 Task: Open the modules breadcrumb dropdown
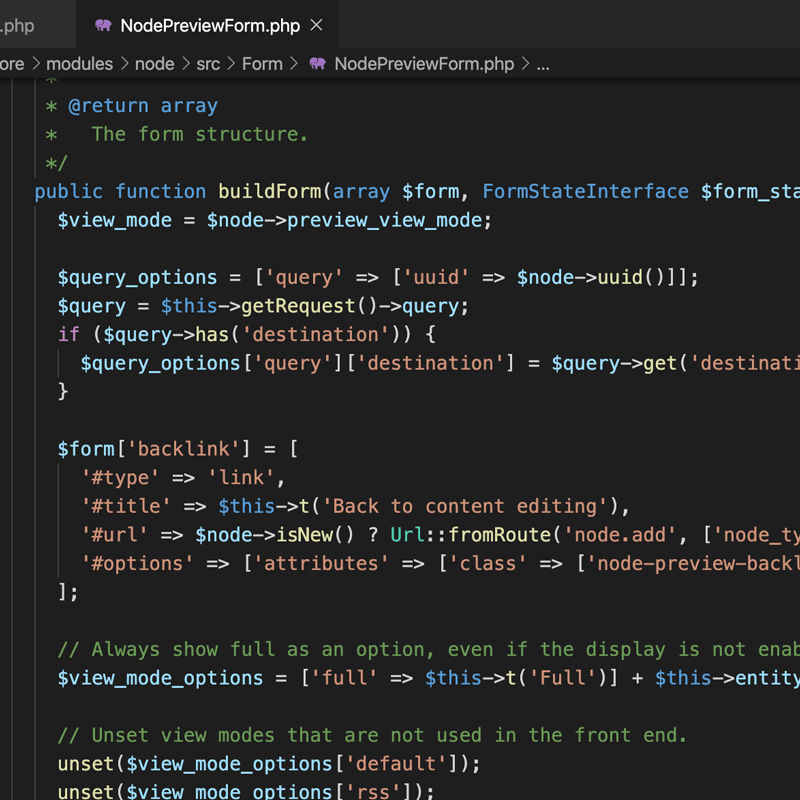point(80,63)
